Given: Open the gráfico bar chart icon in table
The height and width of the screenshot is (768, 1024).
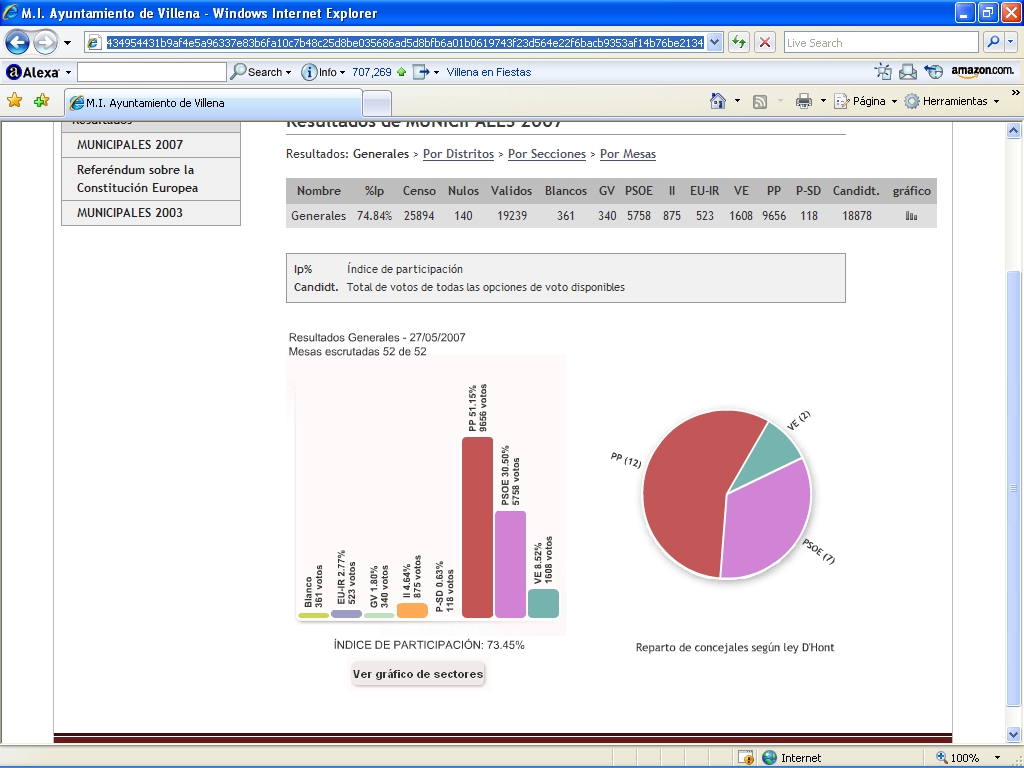Looking at the screenshot, I should [x=911, y=216].
